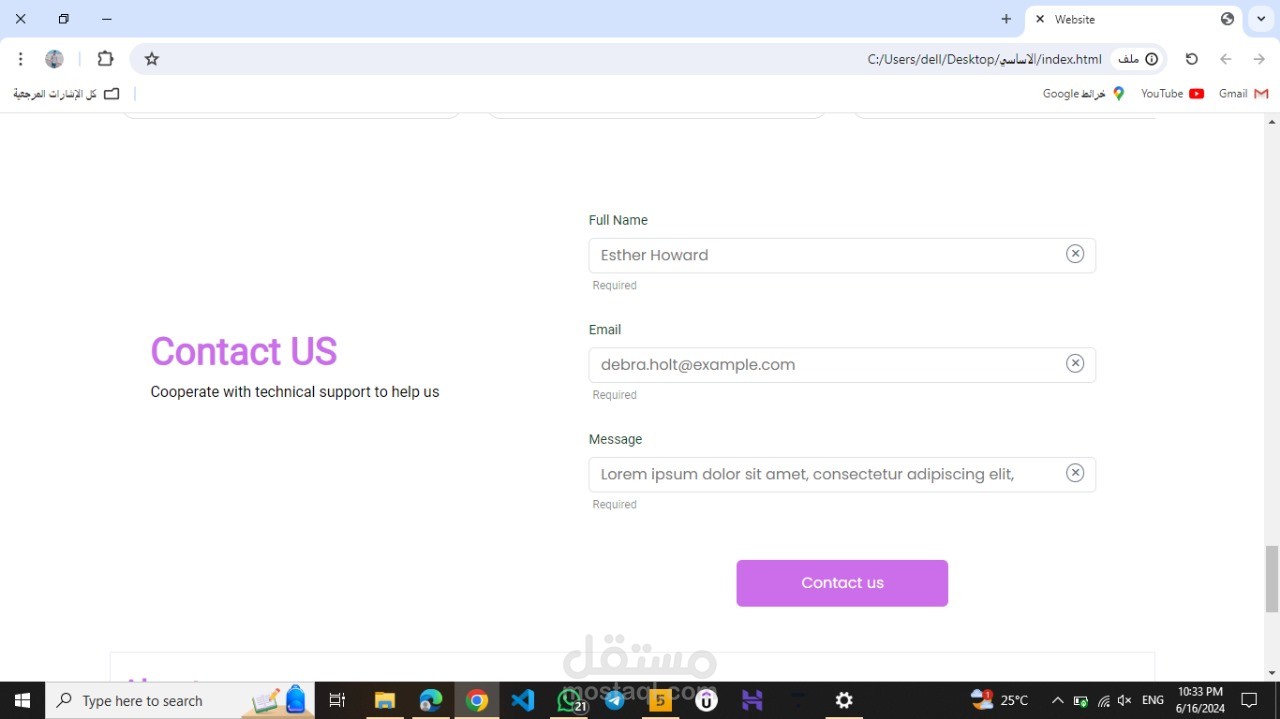Viewport: 1280px width, 719px height.
Task: Open the Chrome profile avatar
Action: (55, 59)
